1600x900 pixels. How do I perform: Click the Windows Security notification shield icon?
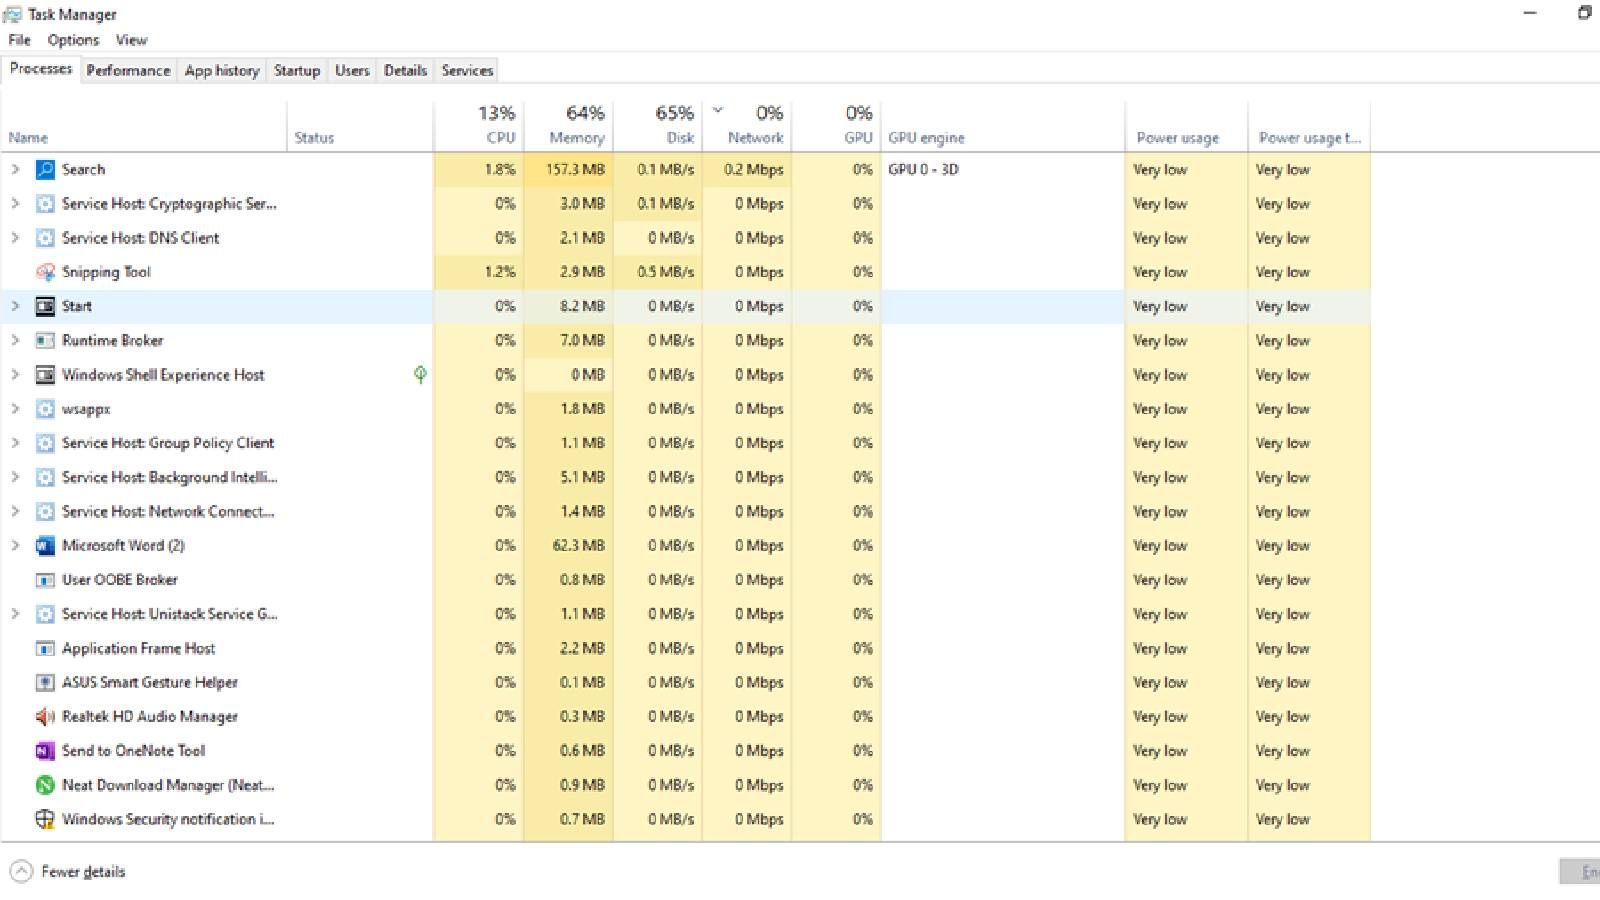click(x=45, y=819)
